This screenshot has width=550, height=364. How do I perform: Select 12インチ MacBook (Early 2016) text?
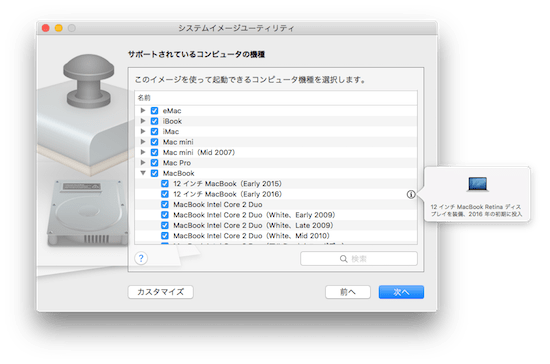coord(228,194)
